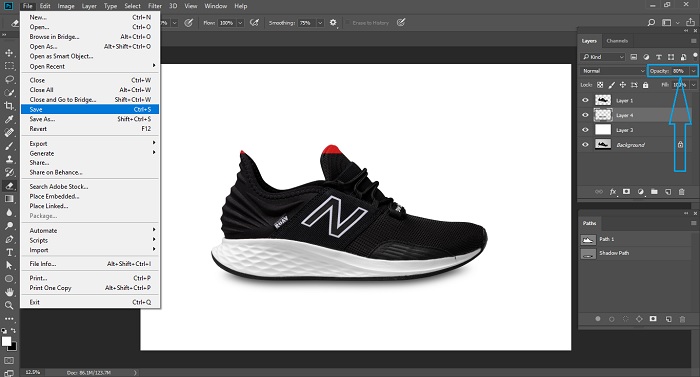Switch to the Channels tab

pyautogui.click(x=617, y=41)
